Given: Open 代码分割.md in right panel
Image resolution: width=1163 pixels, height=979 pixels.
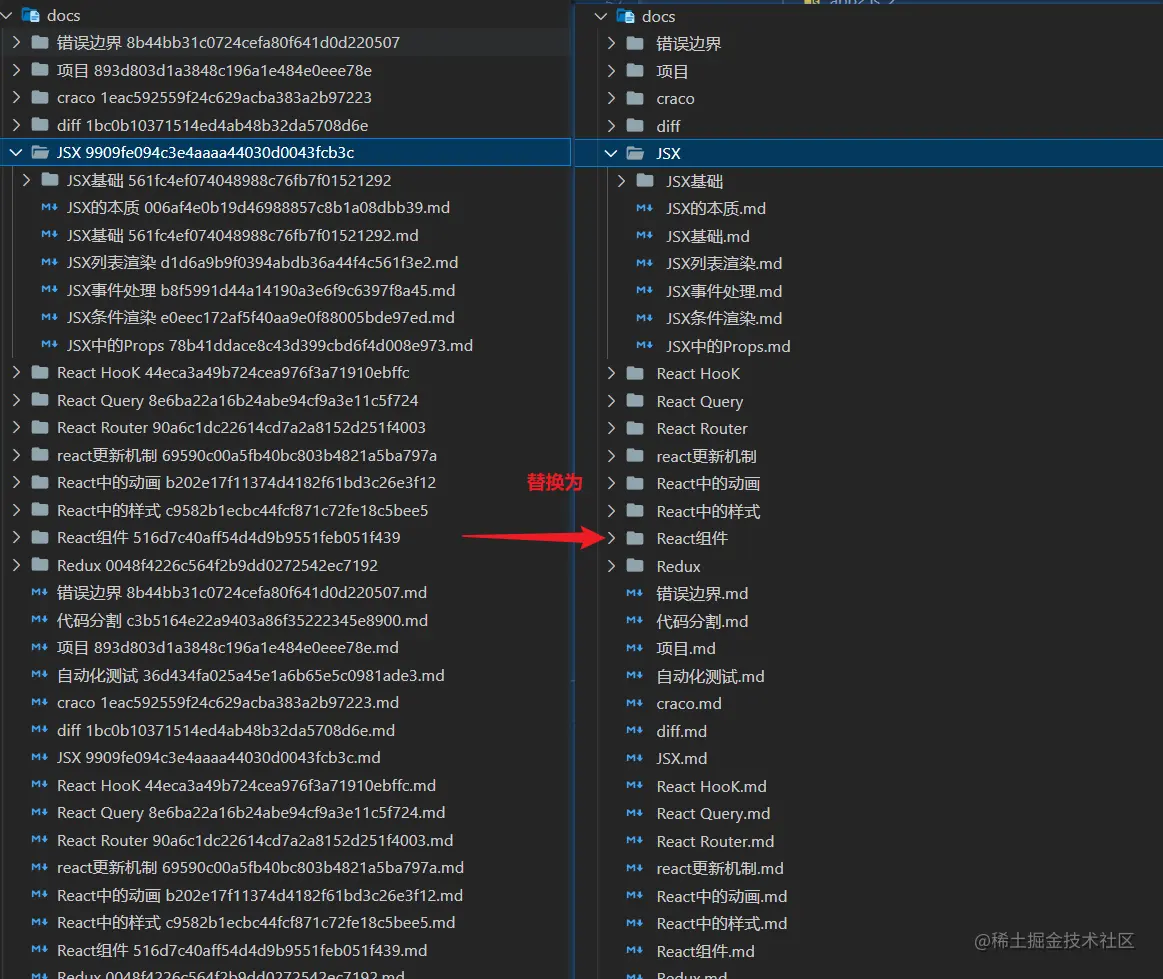Looking at the screenshot, I should 702,622.
